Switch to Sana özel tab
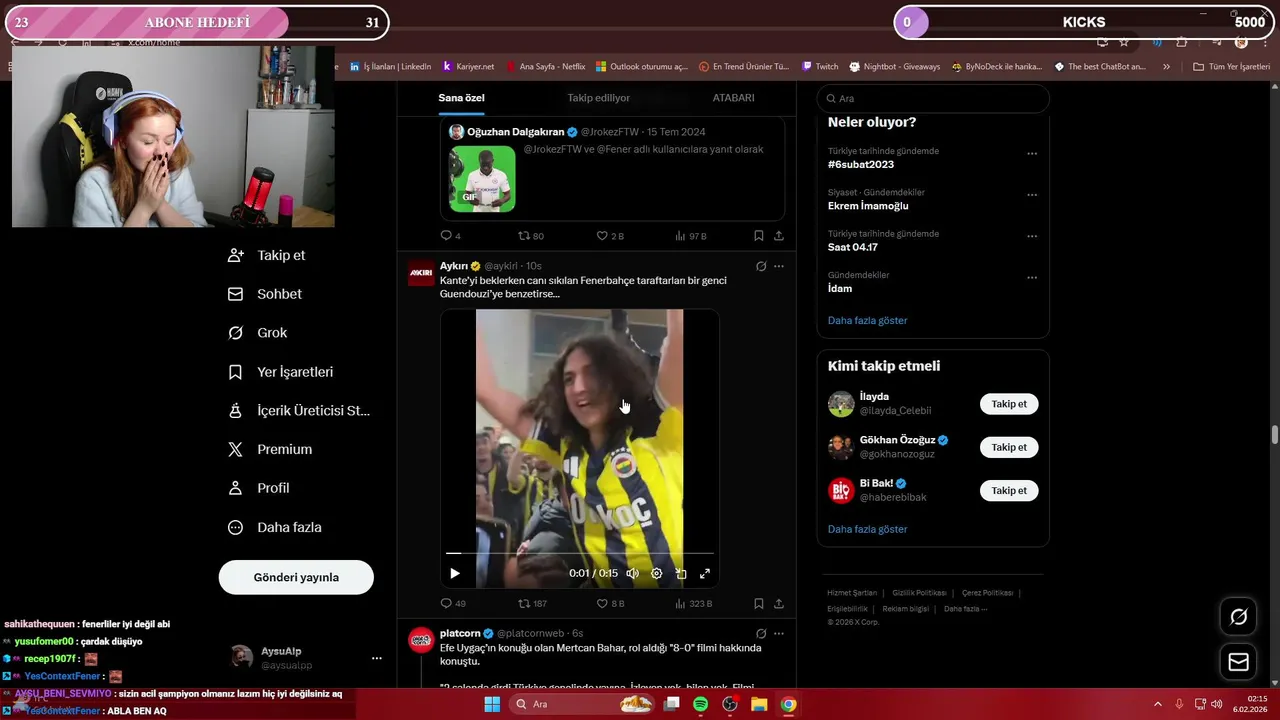Image resolution: width=1280 pixels, height=720 pixels. point(461,98)
